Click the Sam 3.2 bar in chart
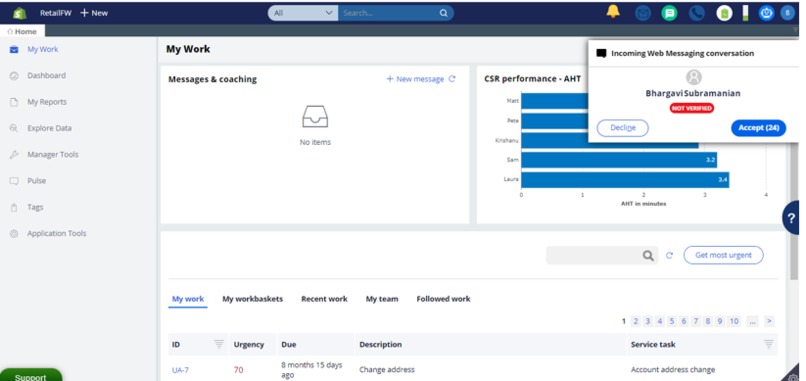 (x=619, y=160)
